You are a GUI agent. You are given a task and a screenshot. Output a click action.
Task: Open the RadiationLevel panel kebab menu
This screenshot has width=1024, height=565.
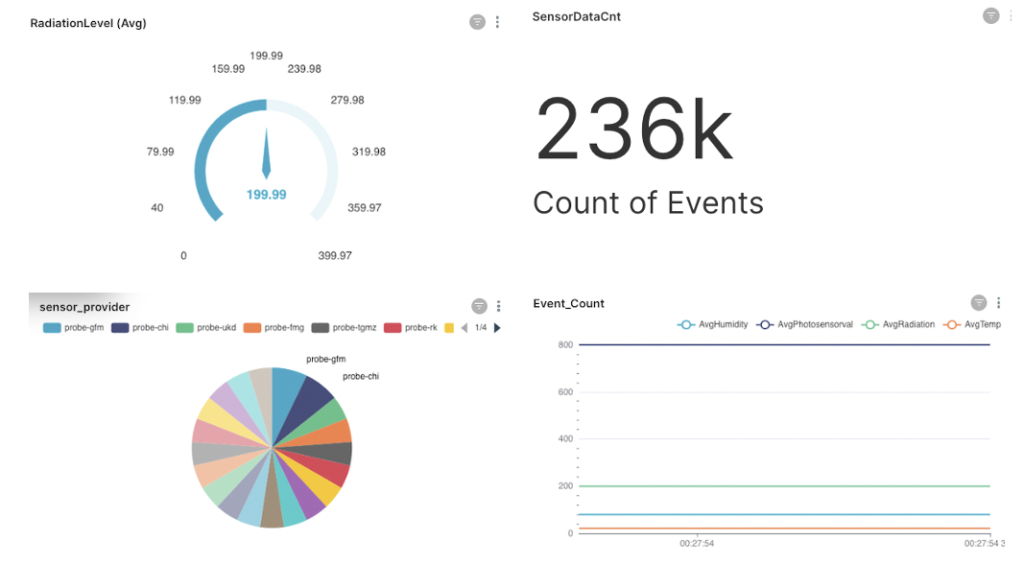(x=498, y=22)
